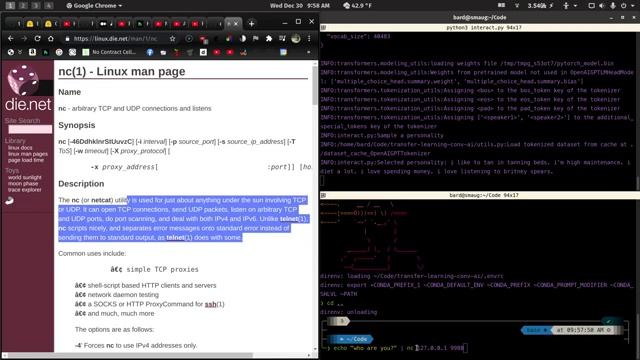Follow the ssh(1) link in list

(x=214, y=304)
